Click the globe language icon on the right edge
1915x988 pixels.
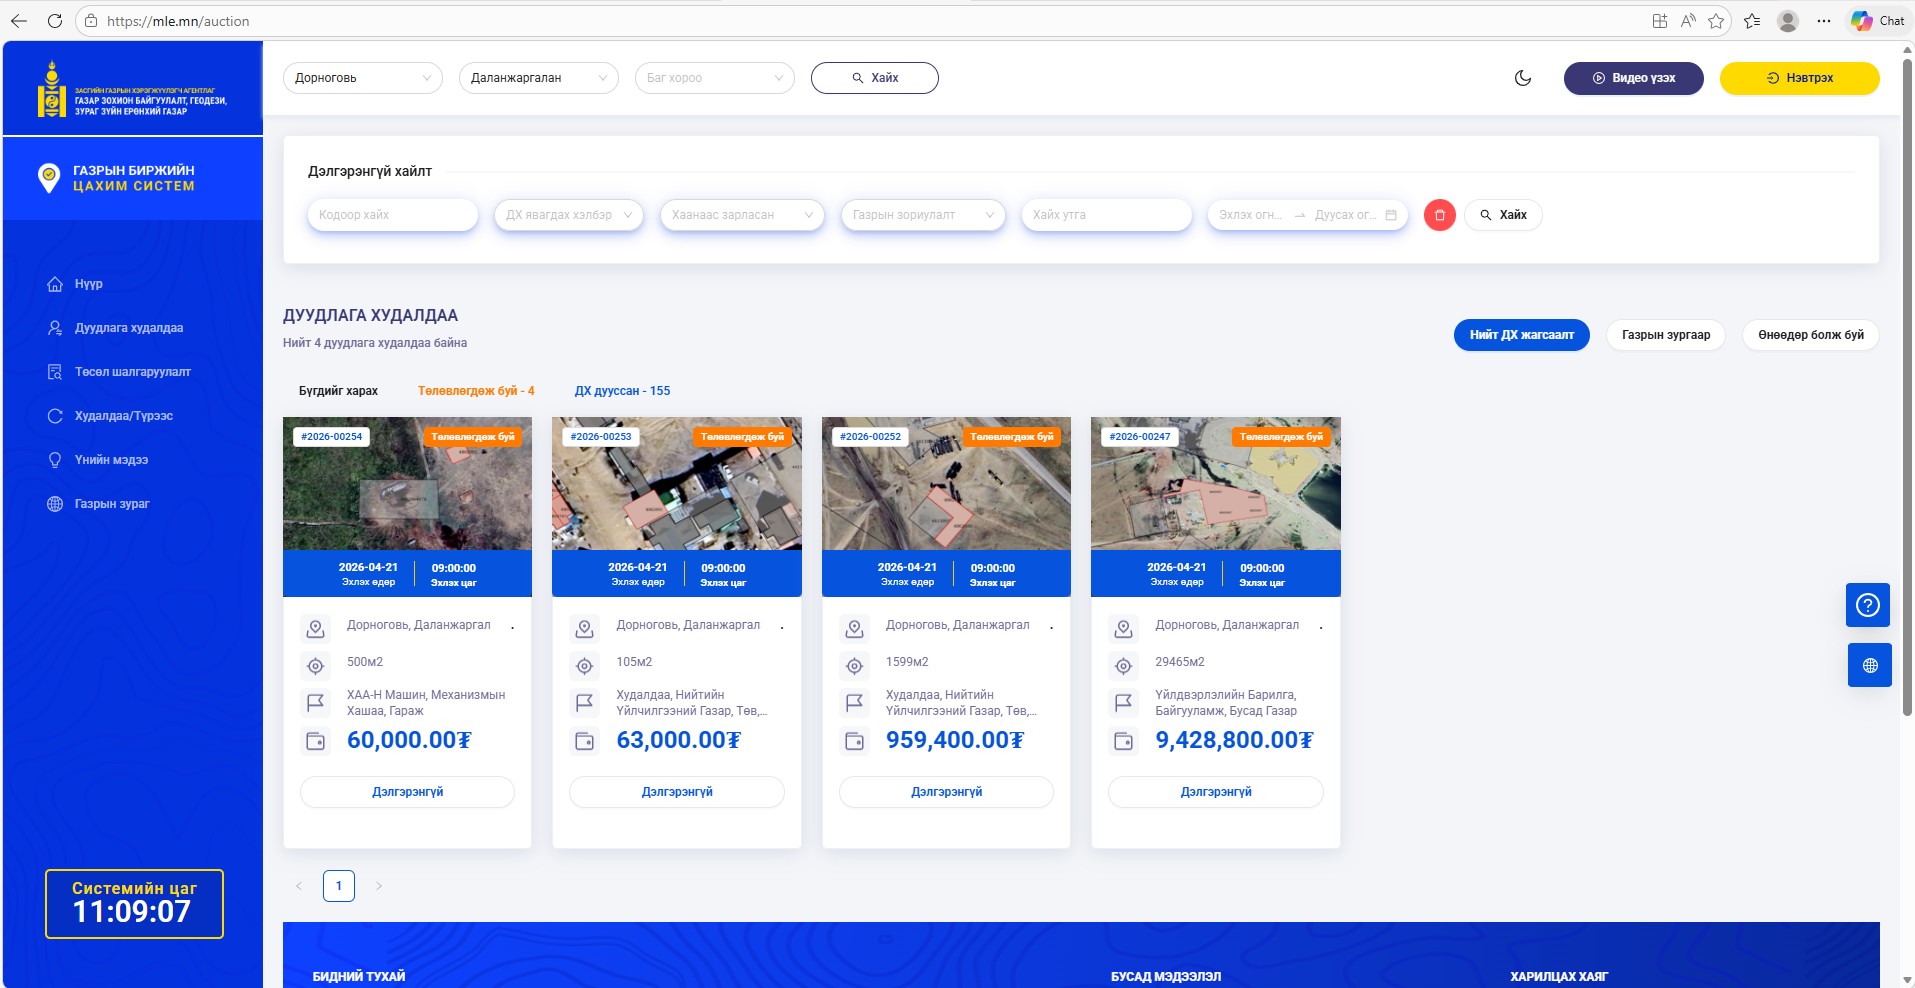(x=1869, y=665)
